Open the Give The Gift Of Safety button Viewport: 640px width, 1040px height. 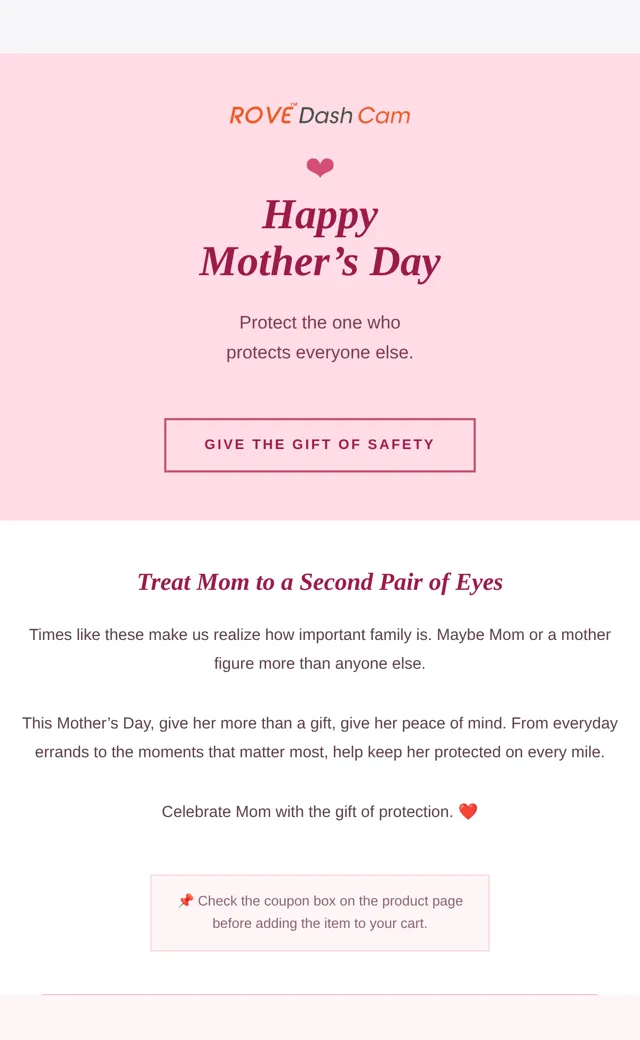[320, 445]
